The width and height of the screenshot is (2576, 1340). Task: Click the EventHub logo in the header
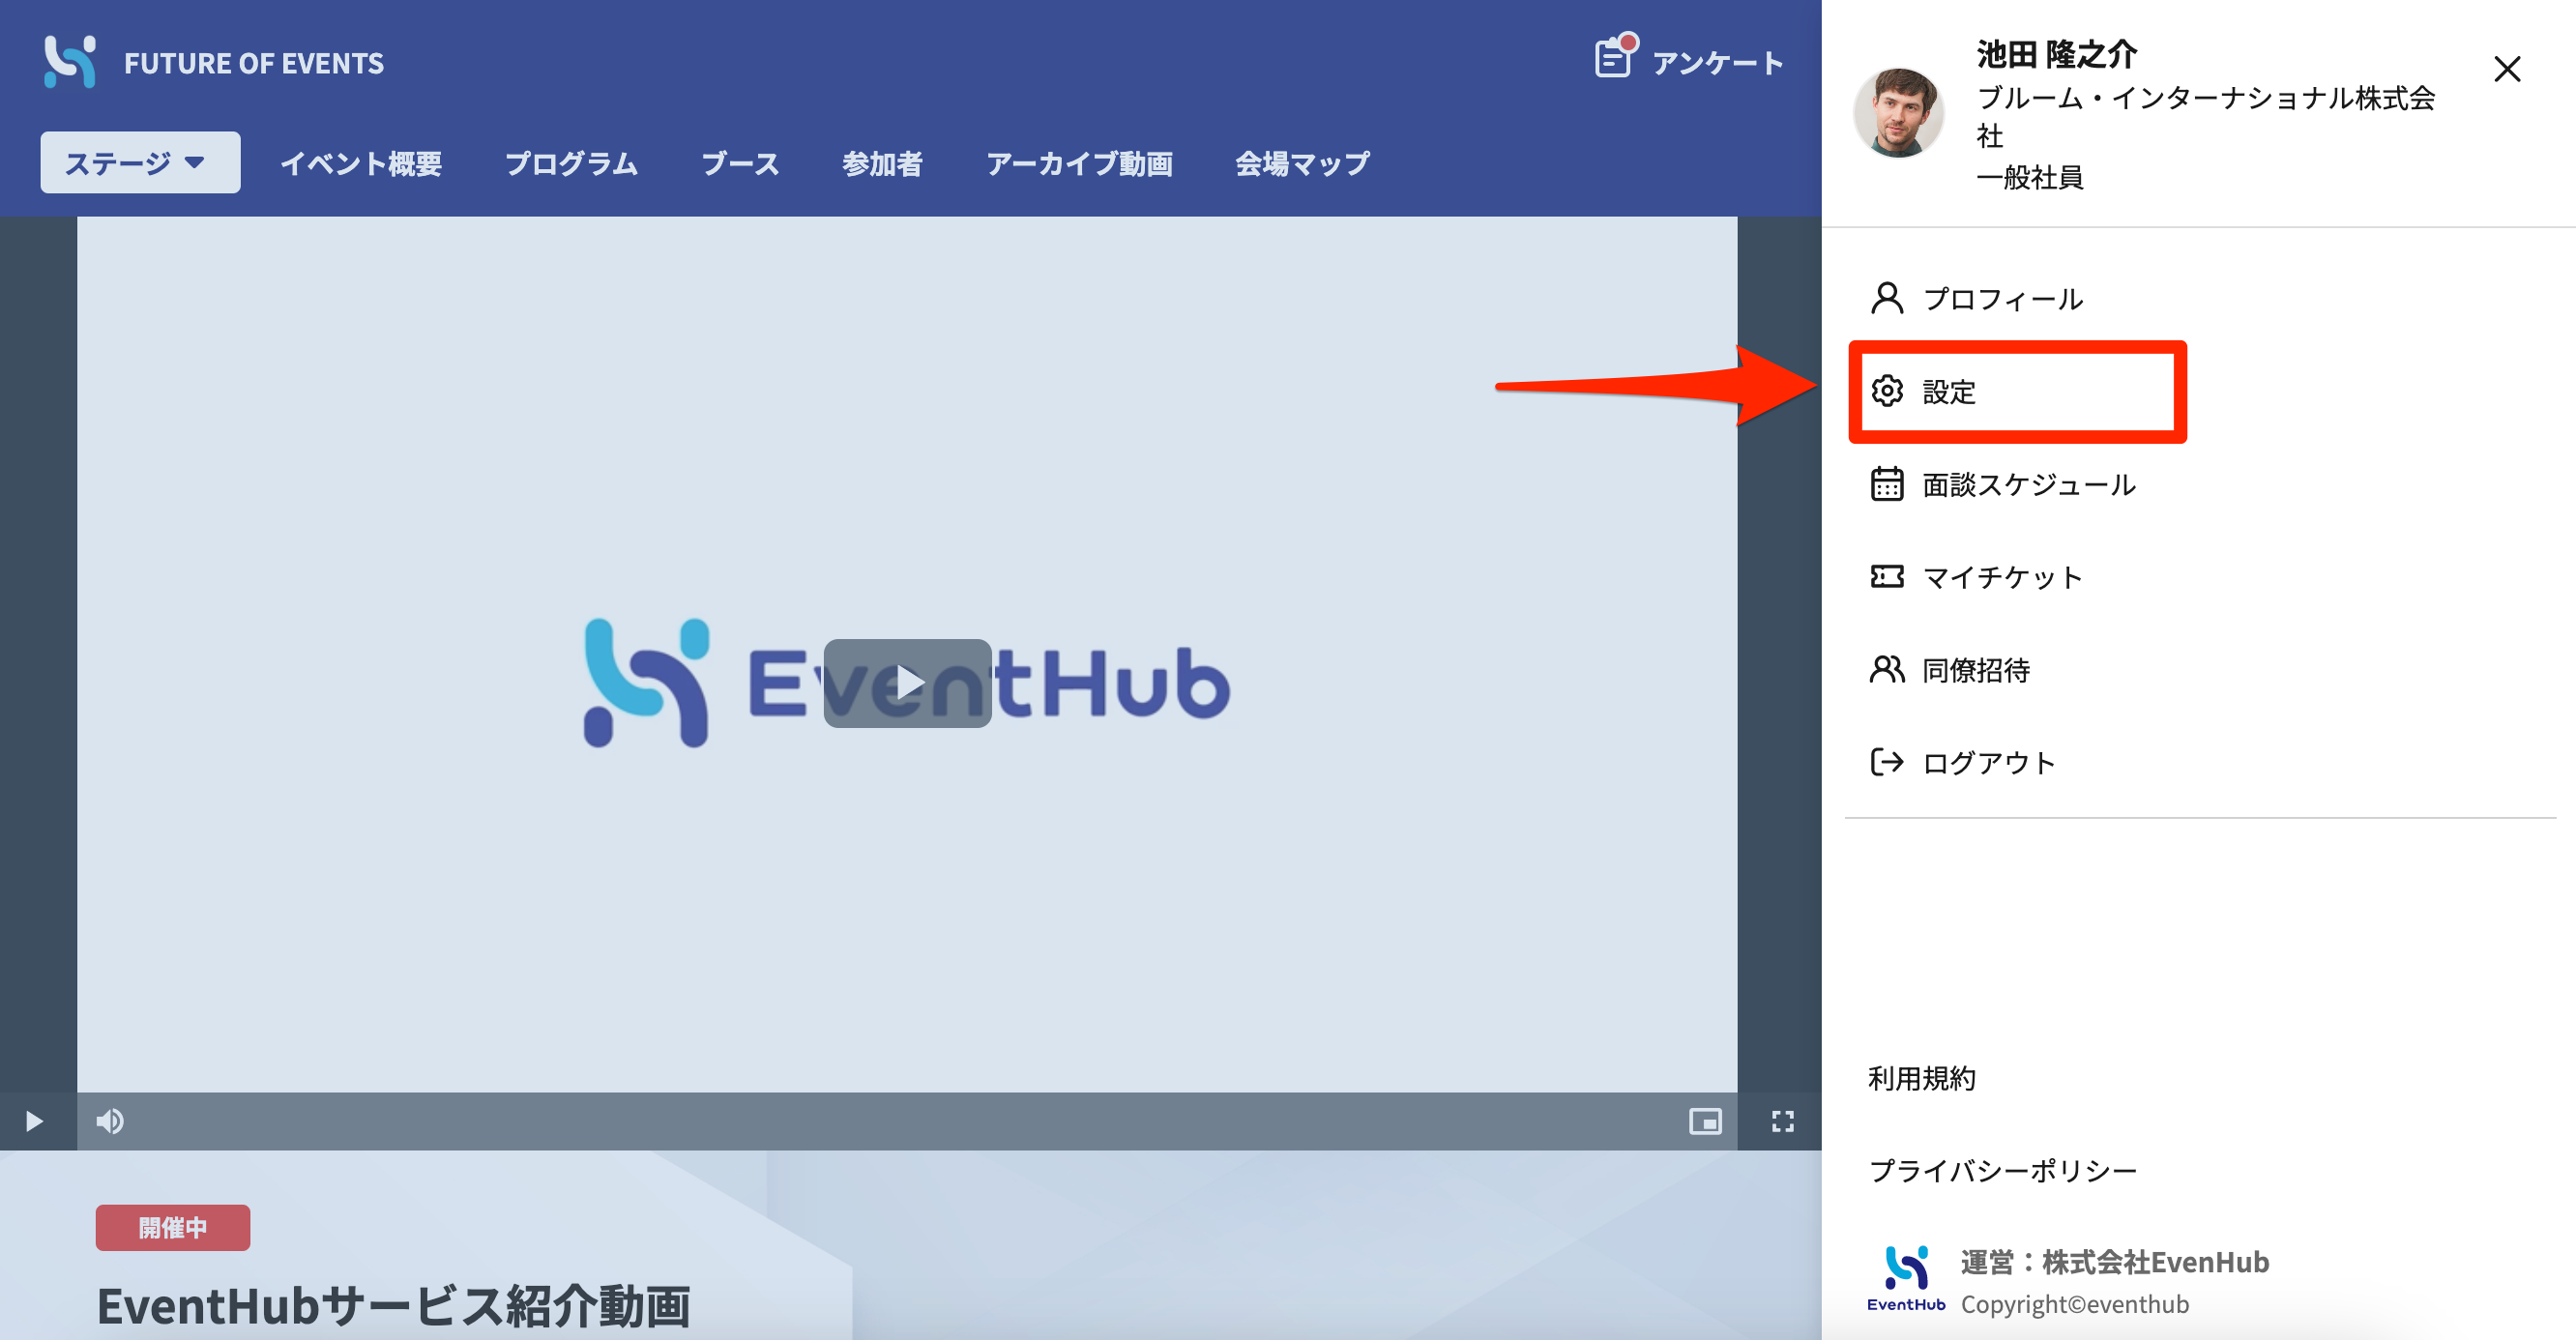point(70,62)
